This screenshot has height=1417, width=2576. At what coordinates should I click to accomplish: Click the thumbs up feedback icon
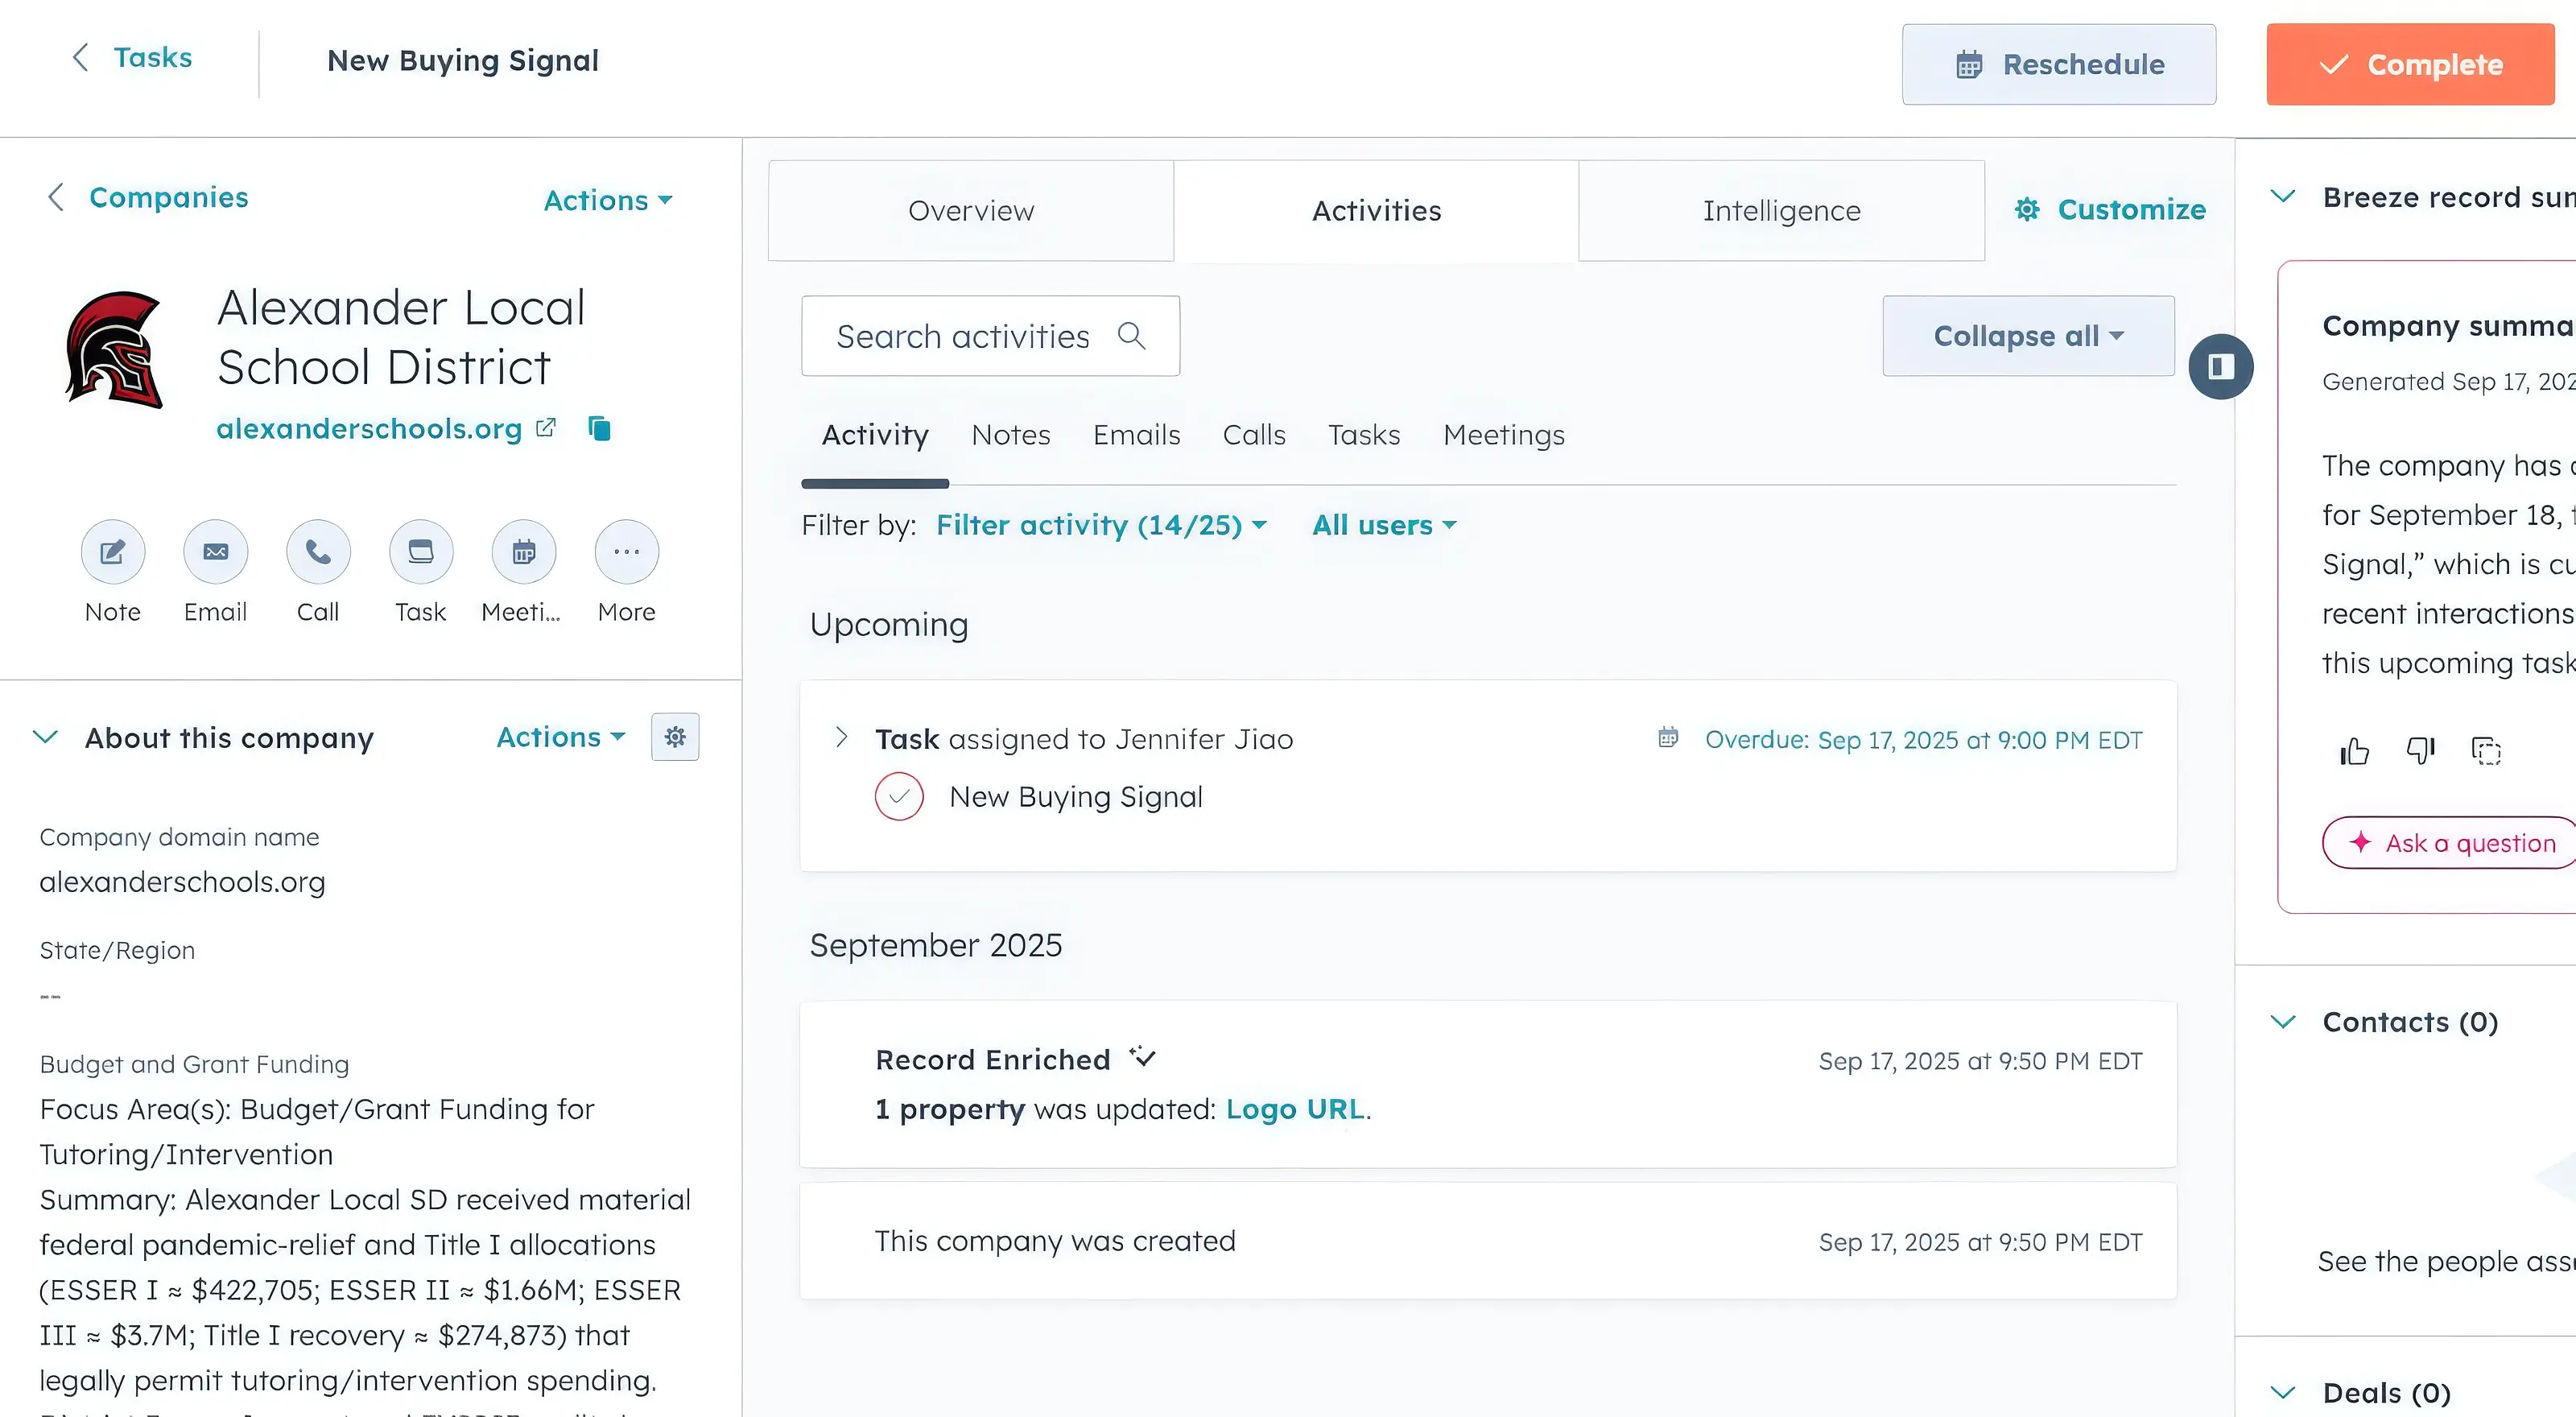(2354, 750)
